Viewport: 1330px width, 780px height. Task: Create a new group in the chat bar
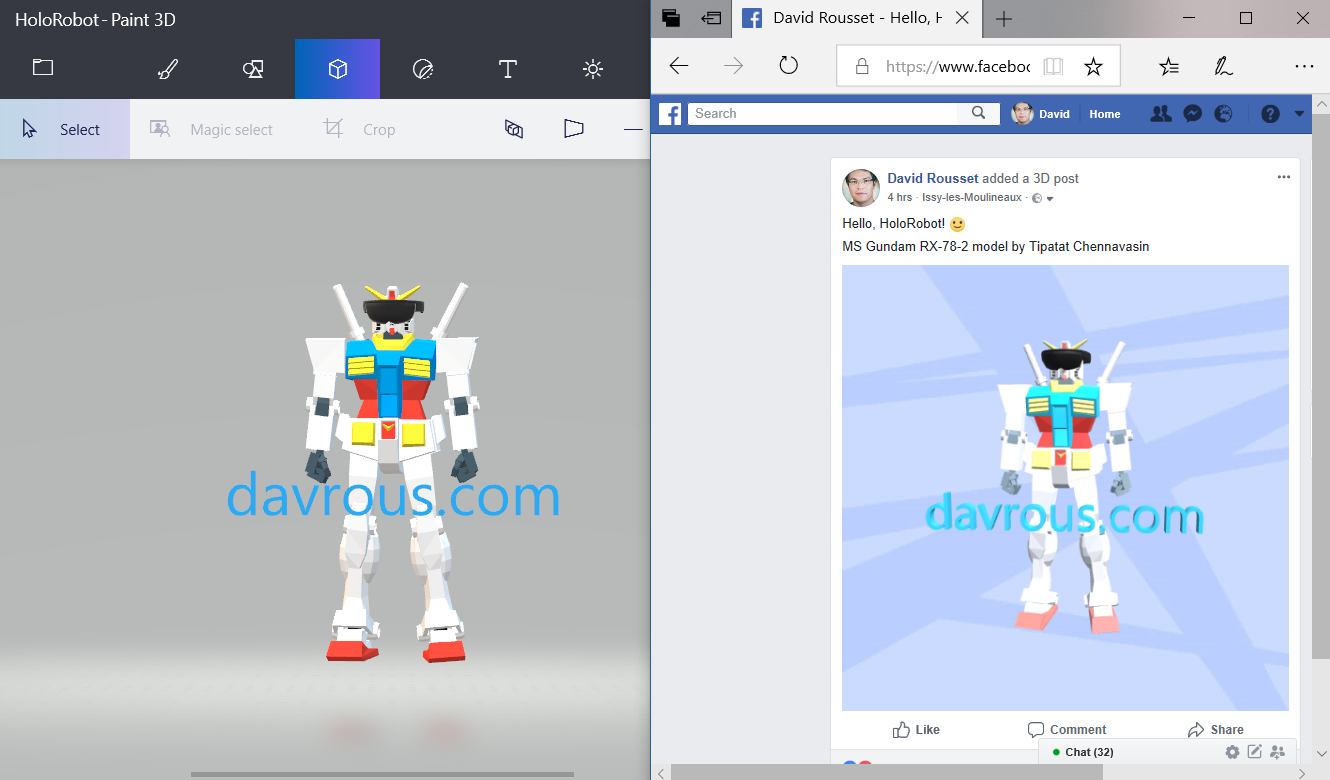1277,752
